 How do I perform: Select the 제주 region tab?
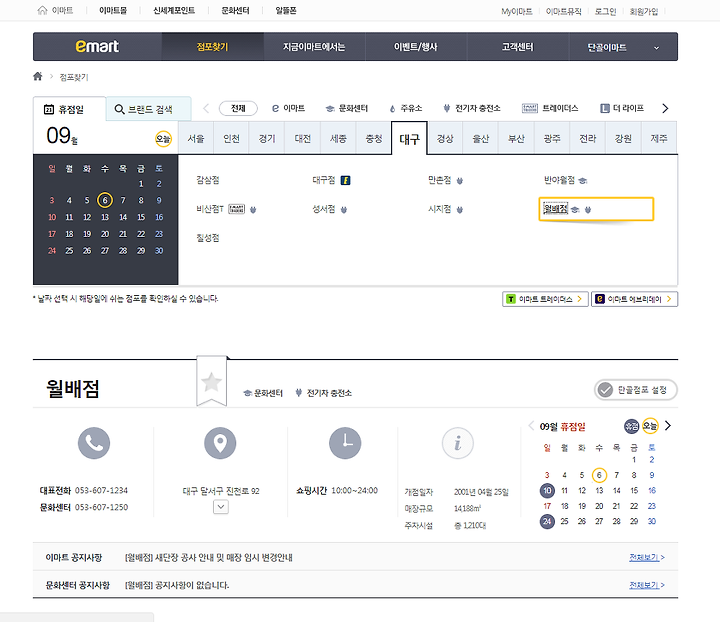[659, 138]
